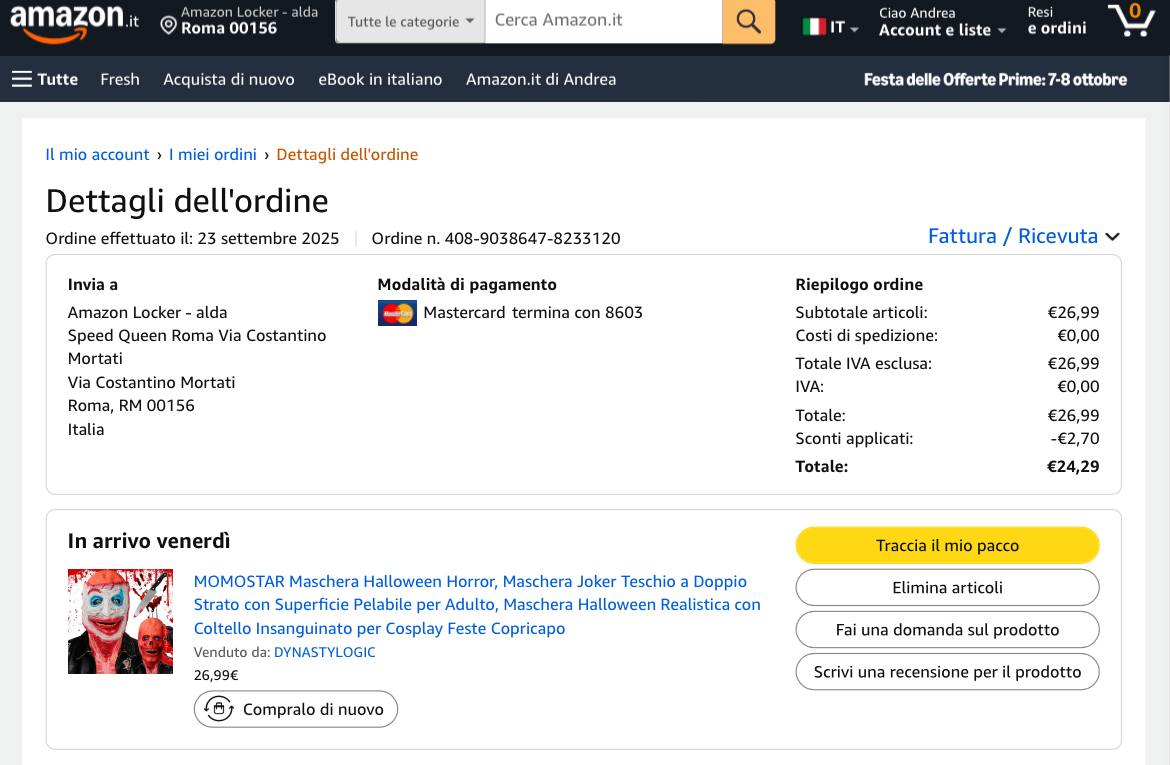Open Acquista di nuovo menu item
This screenshot has width=1170, height=765.
click(228, 79)
